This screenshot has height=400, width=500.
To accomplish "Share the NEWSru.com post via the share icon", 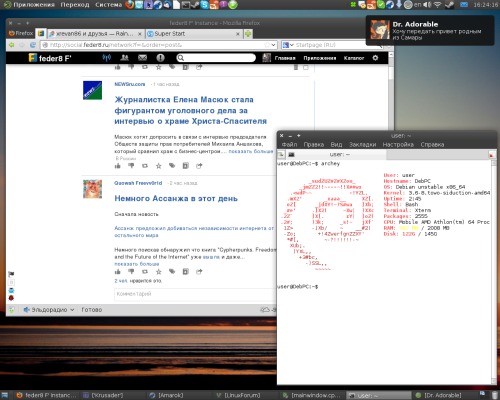I will [199, 166].
